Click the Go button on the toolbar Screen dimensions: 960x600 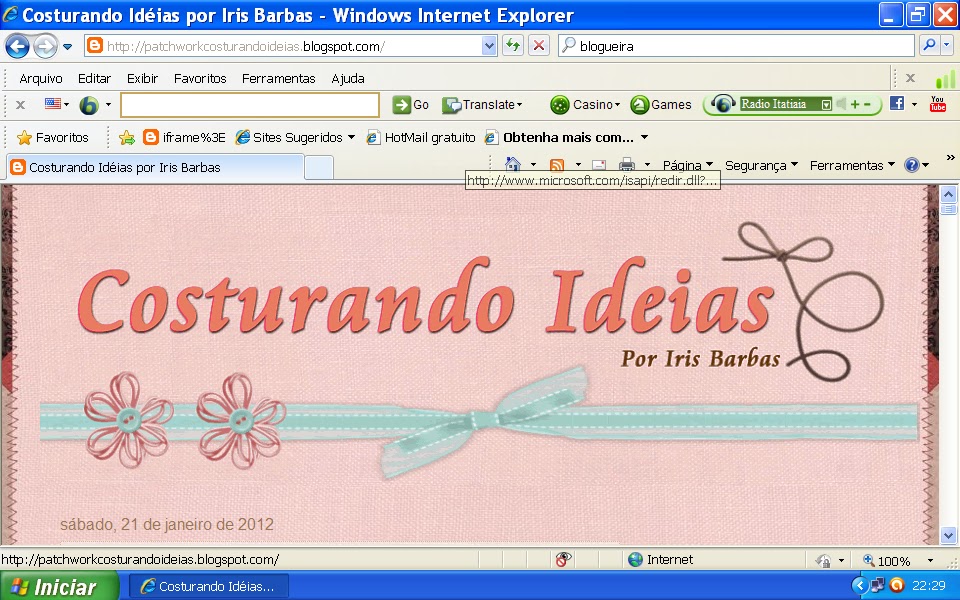coord(410,105)
